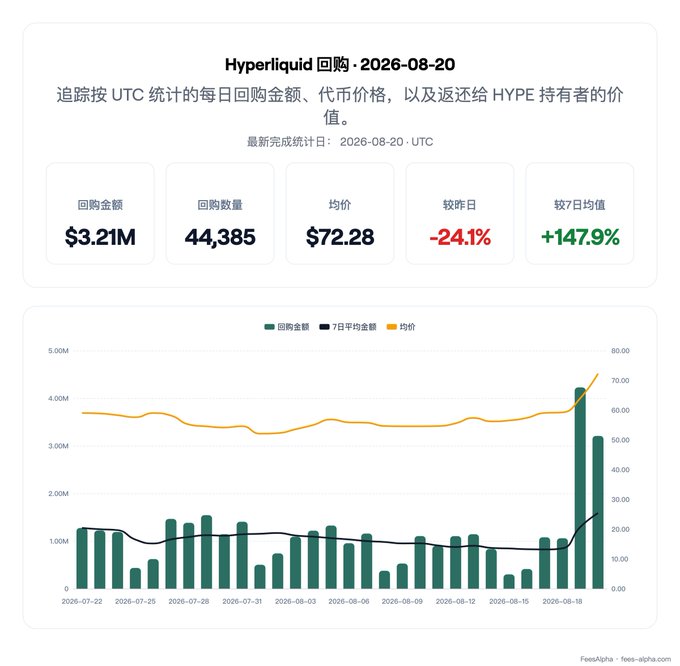This screenshot has height=666, width=680.
Task: Select the 回购数量 card showing 44,385
Action: [220, 213]
